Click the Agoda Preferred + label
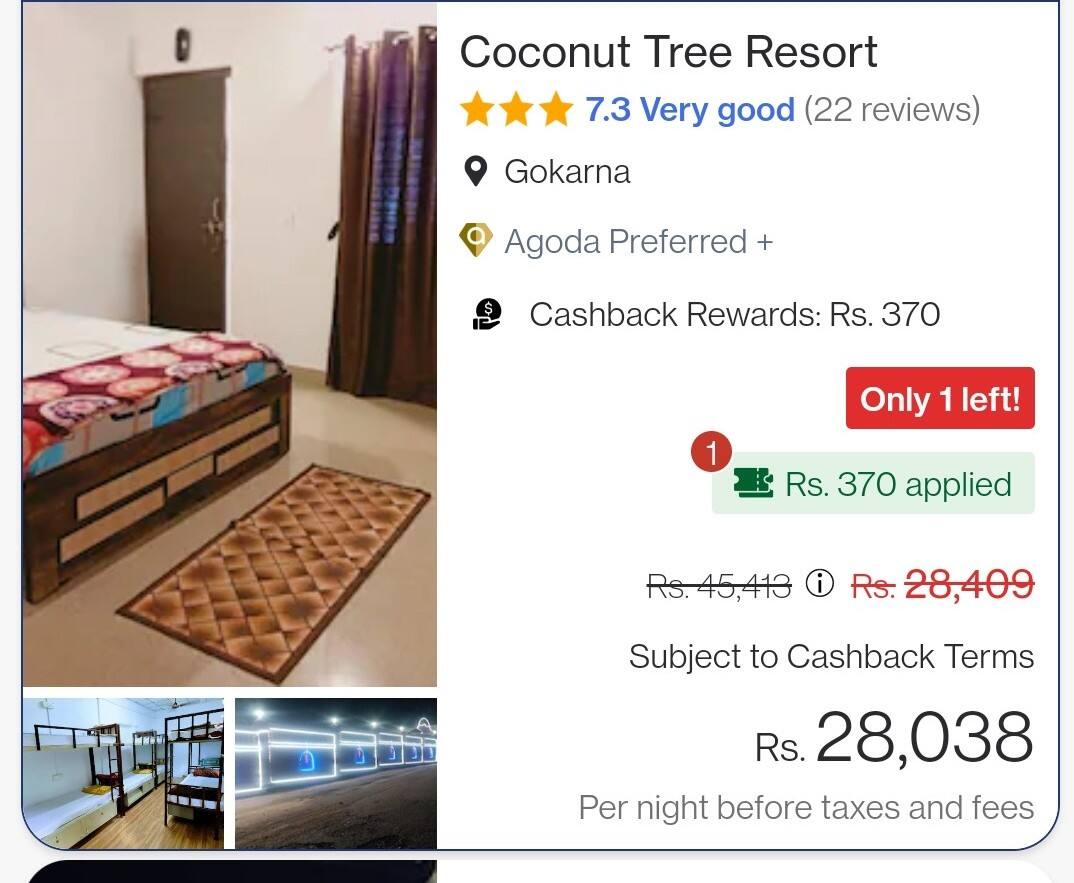The width and height of the screenshot is (1074, 883). [x=638, y=241]
